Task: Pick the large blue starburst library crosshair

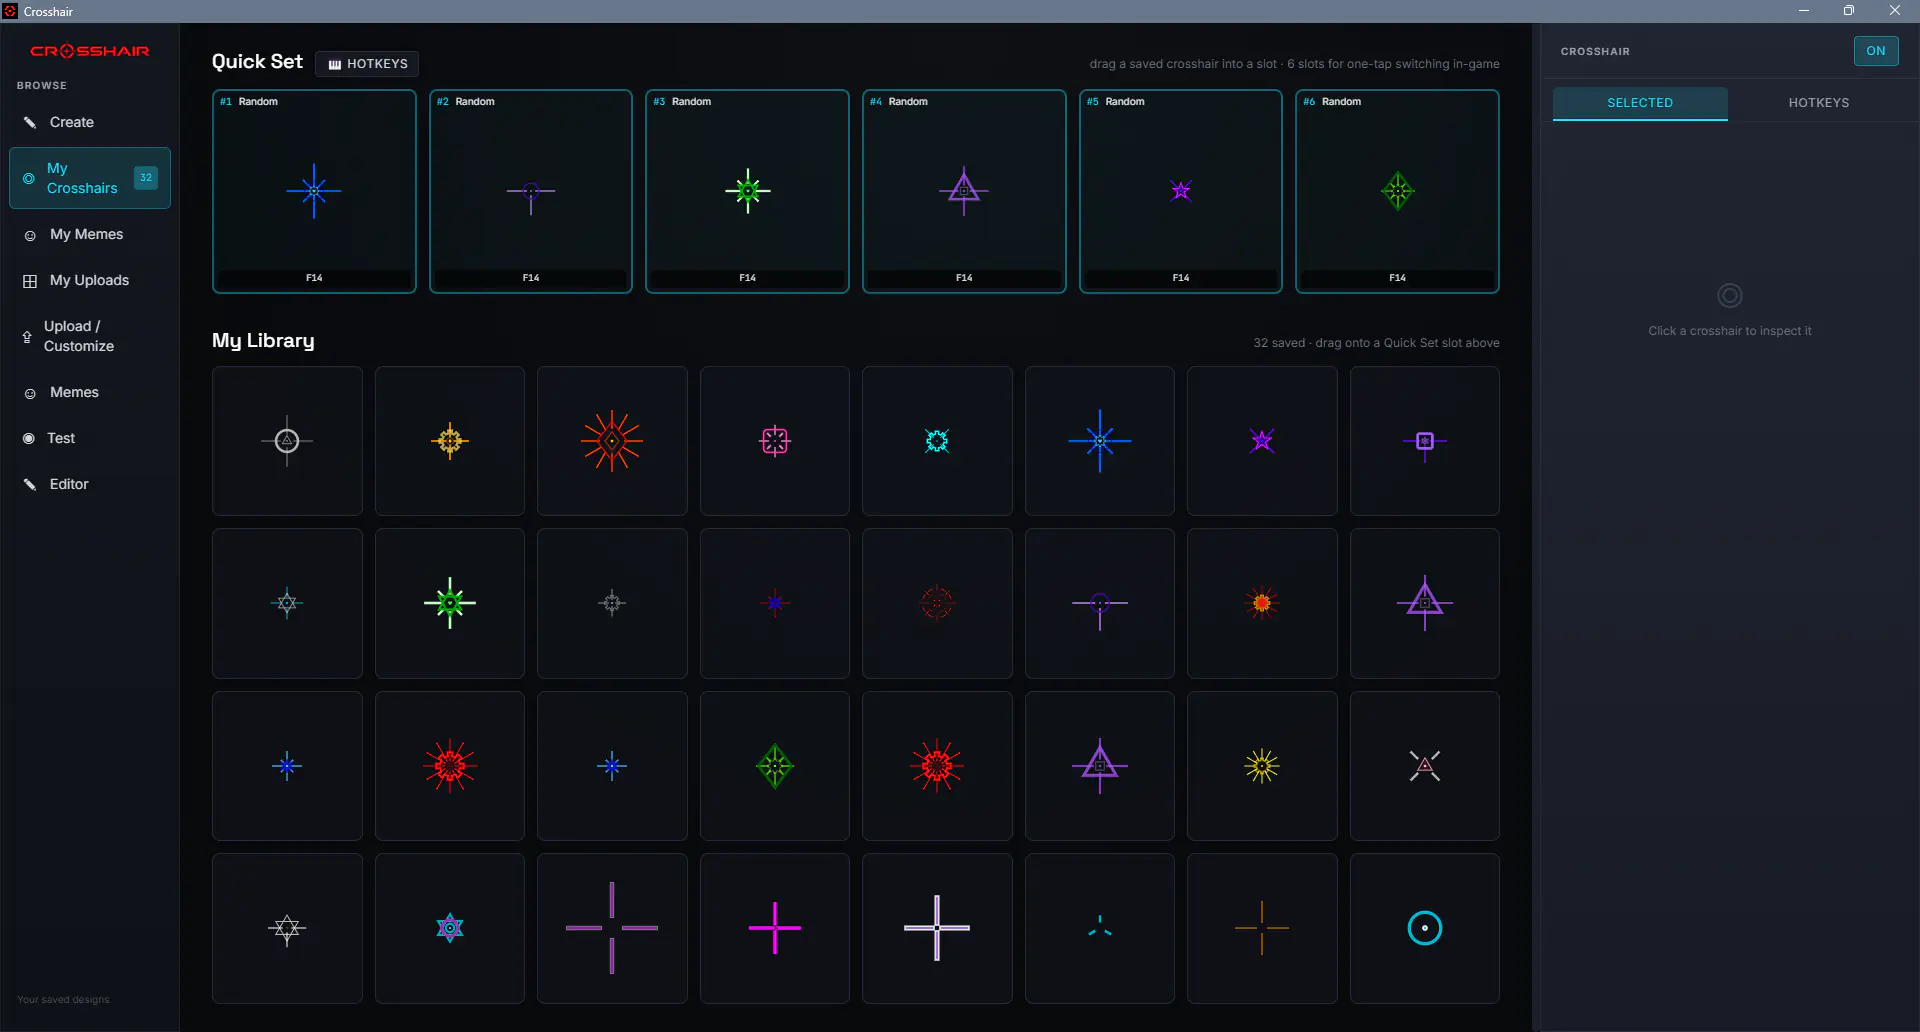Action: pos(1100,441)
